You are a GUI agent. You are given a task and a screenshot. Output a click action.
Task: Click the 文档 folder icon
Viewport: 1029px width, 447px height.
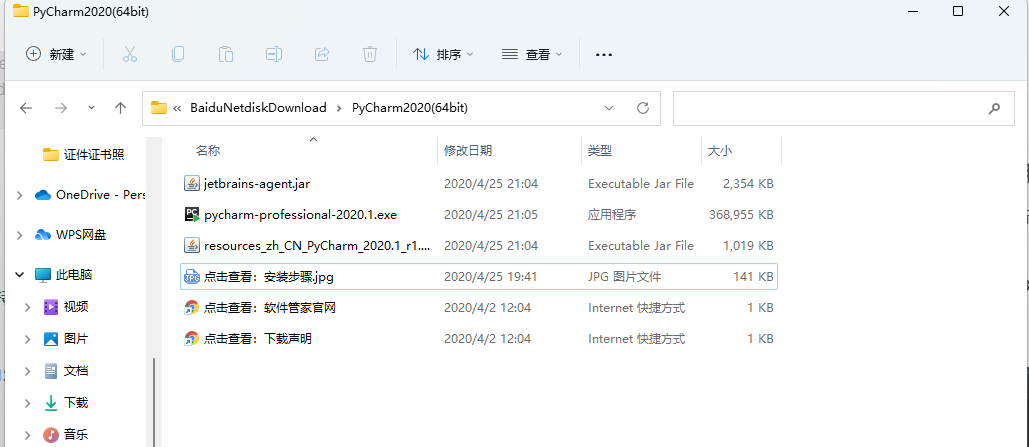pos(51,371)
